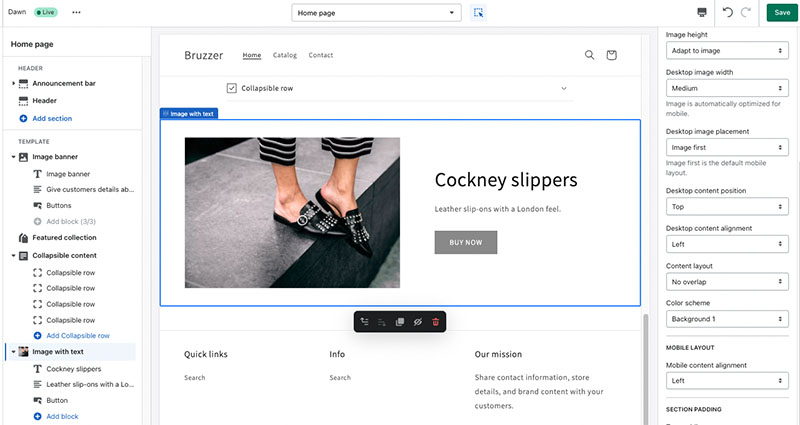Collapse the Image with text tree arrow
This screenshot has width=800, height=425.
point(13,352)
